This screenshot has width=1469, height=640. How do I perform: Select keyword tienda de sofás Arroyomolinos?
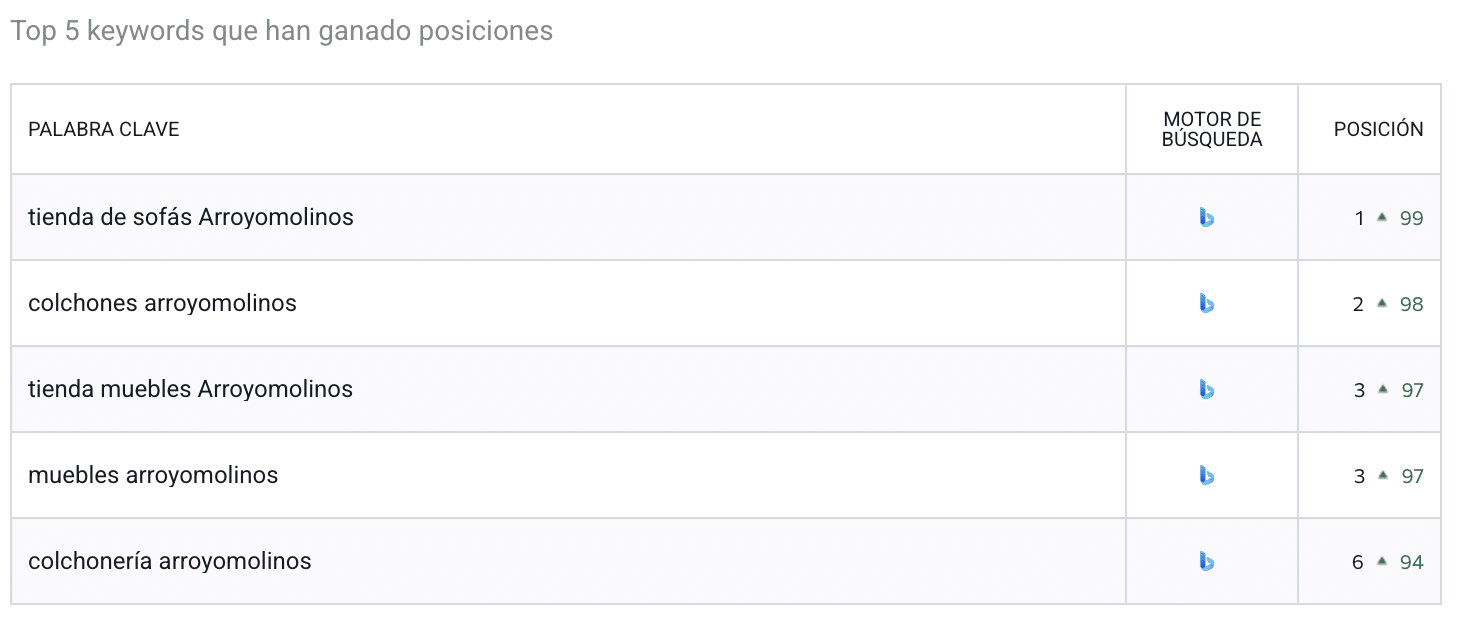click(x=191, y=217)
